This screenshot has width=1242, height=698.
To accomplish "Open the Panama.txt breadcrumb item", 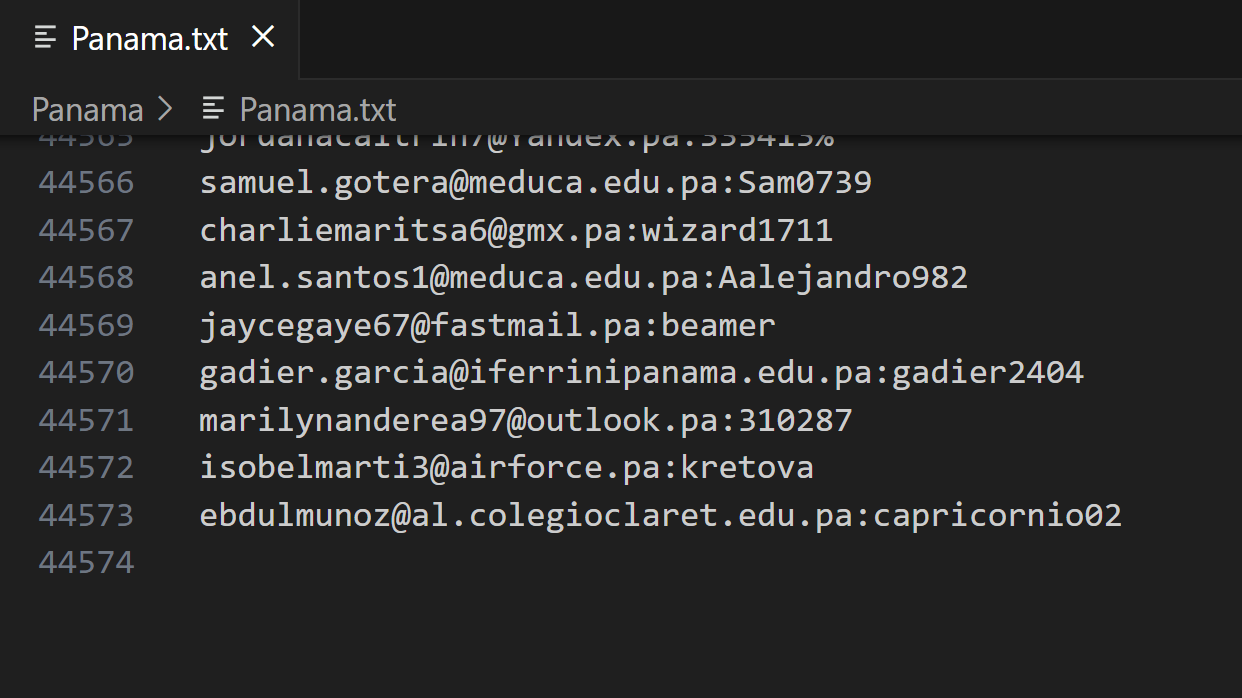I will [x=317, y=109].
